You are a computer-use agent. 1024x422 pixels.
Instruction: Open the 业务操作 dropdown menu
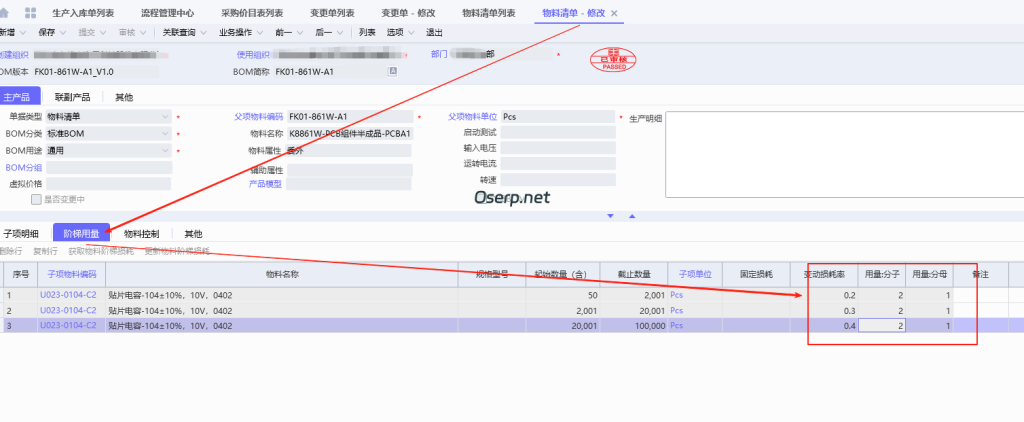(x=241, y=33)
